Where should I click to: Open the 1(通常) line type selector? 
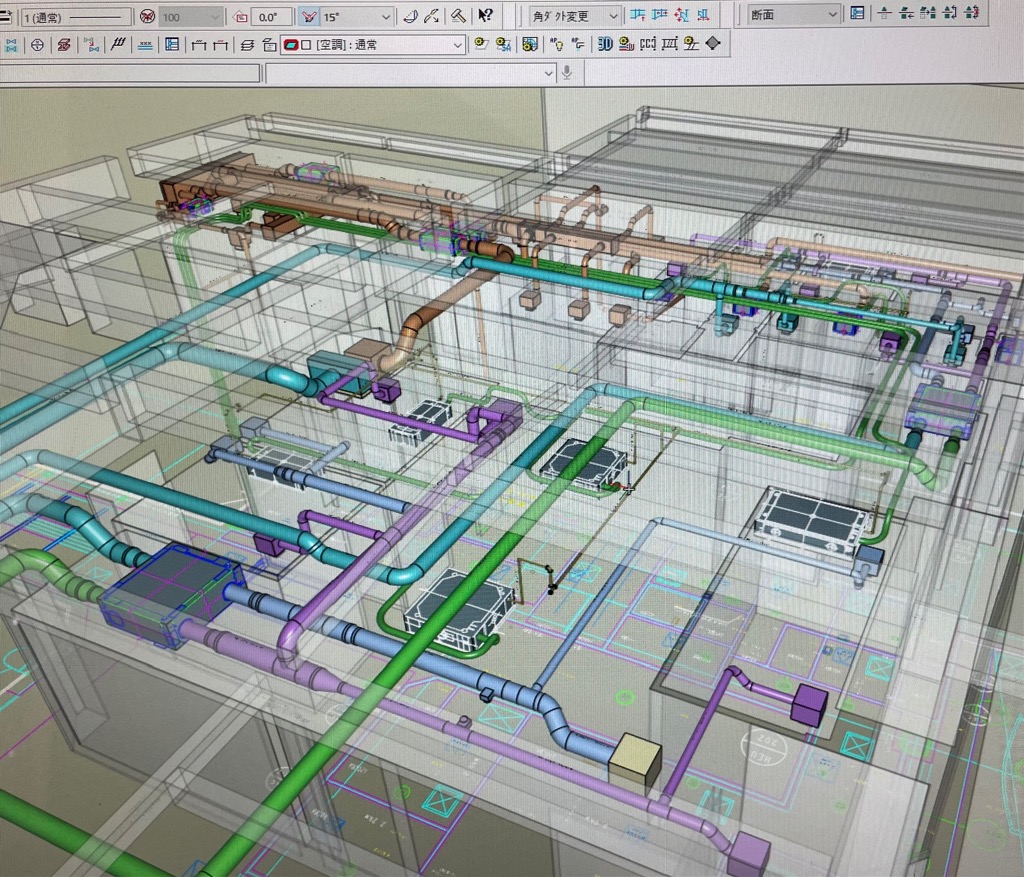click(x=77, y=16)
